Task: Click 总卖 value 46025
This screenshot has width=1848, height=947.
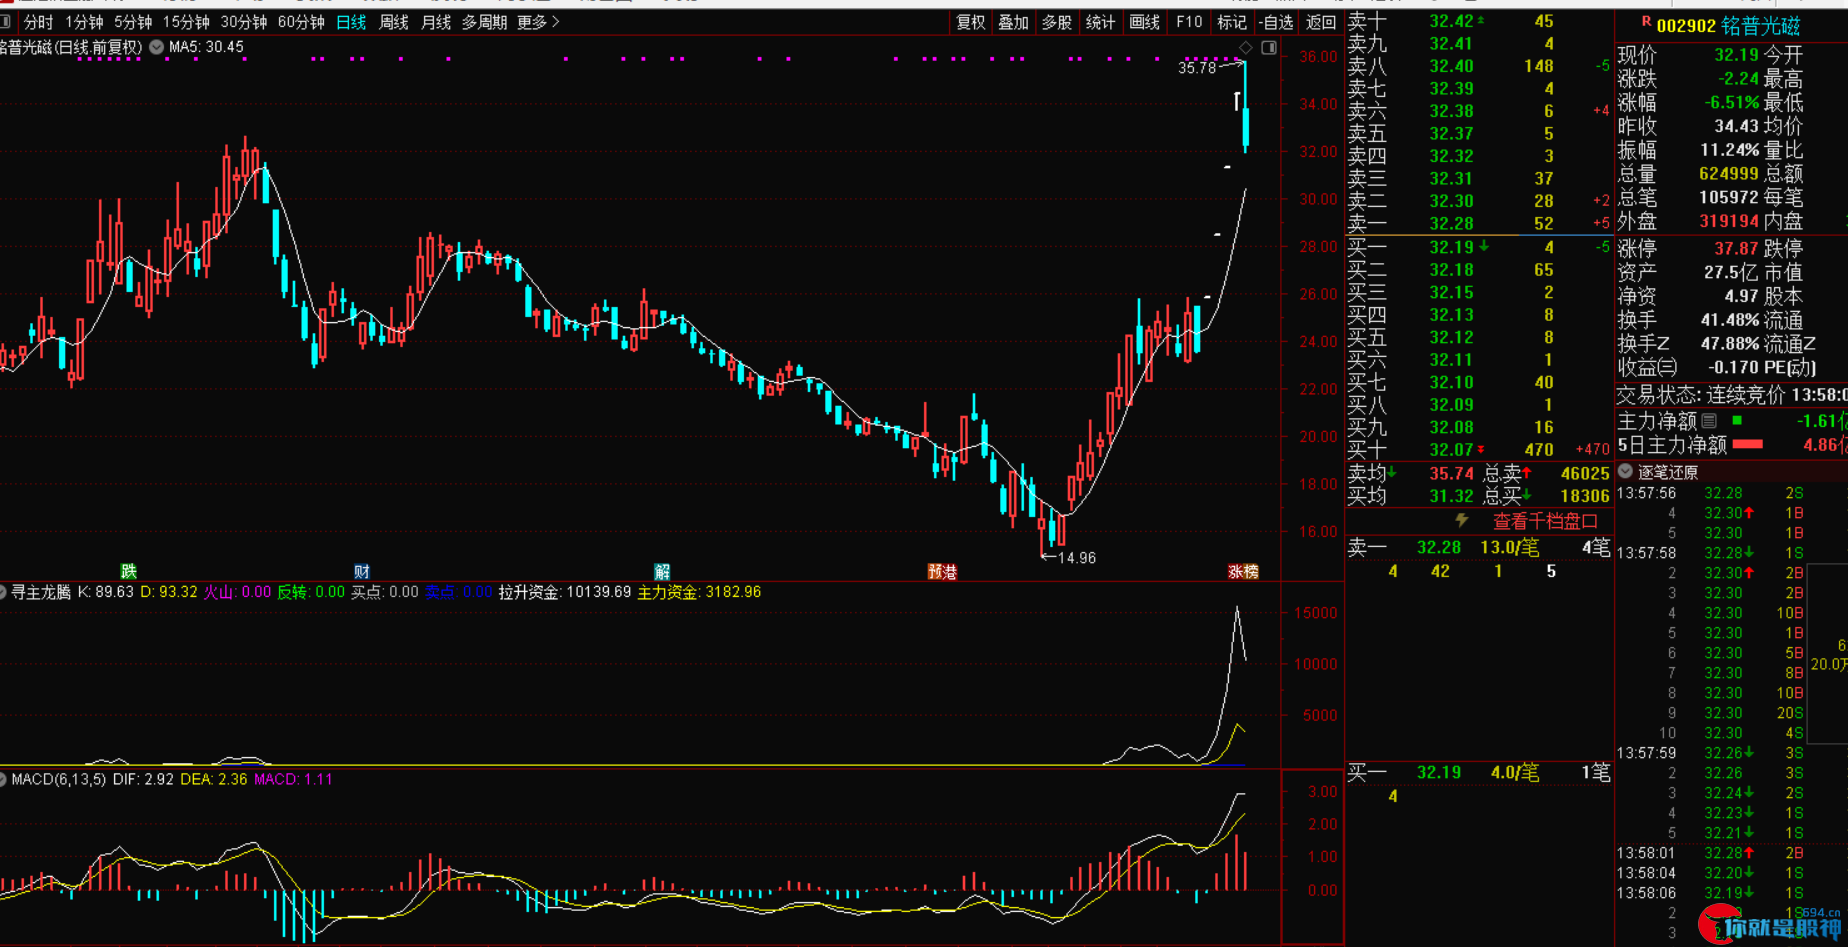Action: pyautogui.click(x=1585, y=473)
